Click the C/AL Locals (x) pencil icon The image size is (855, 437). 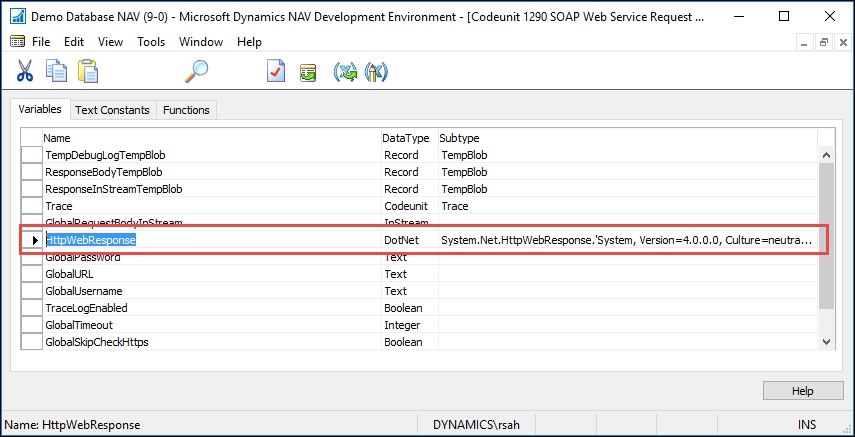click(x=376, y=71)
